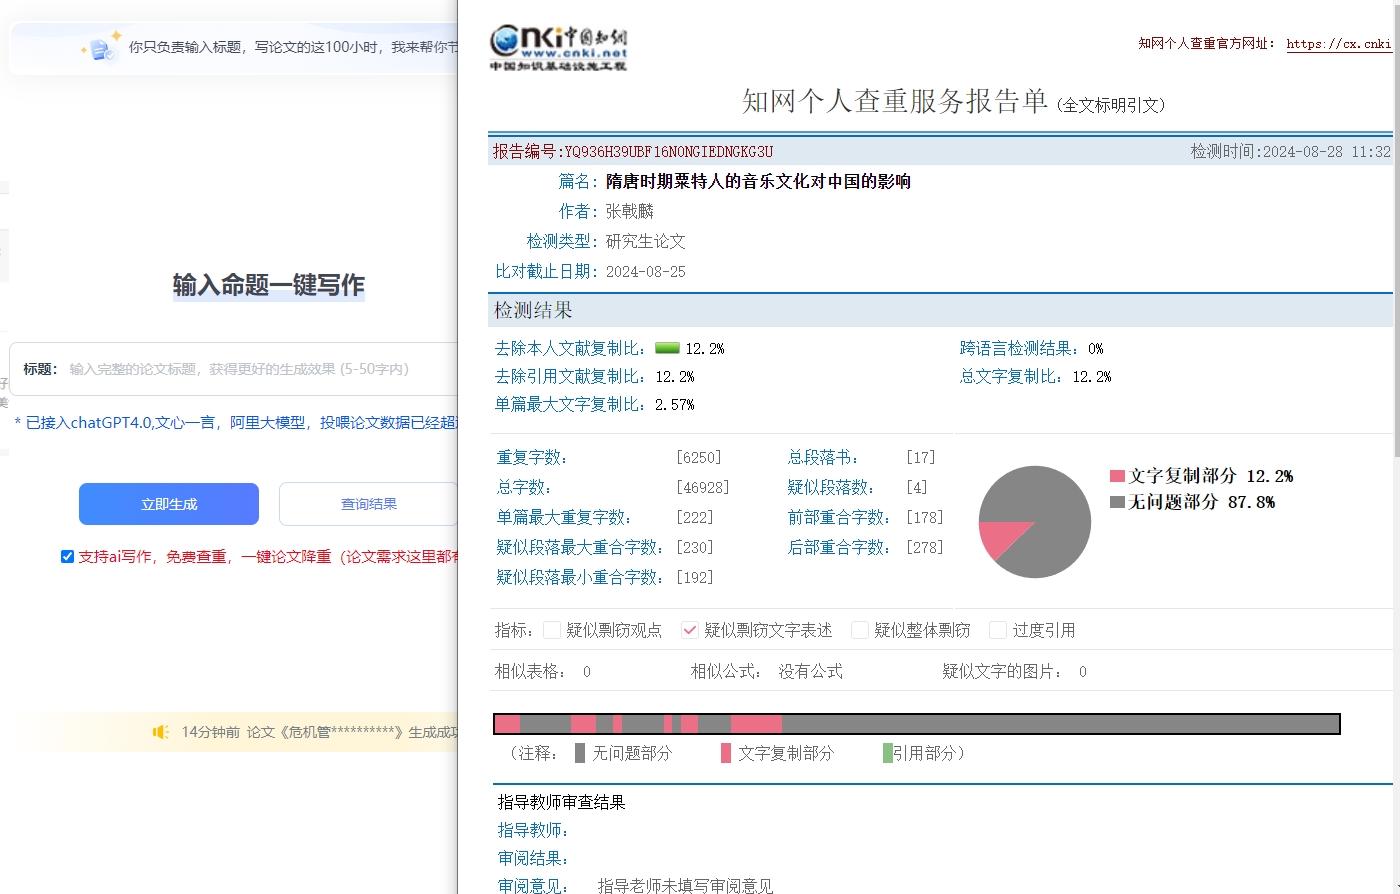
Task: Click the chatGPT4.0 integration note text
Action: pyautogui.click(x=237, y=422)
